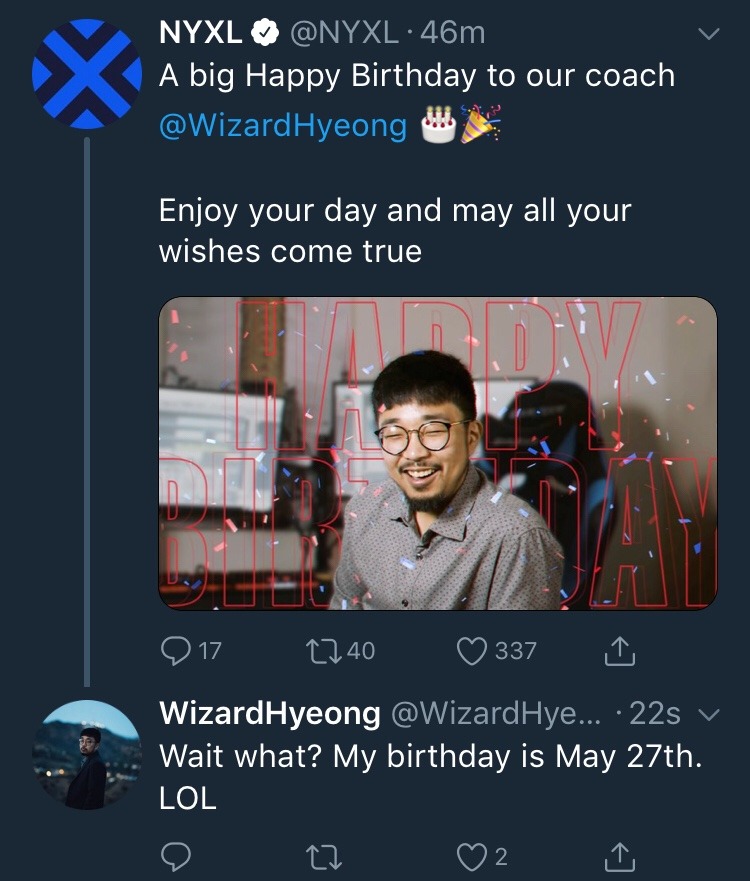Image resolution: width=750 pixels, height=881 pixels.
Task: Expand options chevron on WizardHyeong's reply
Action: pos(708,715)
